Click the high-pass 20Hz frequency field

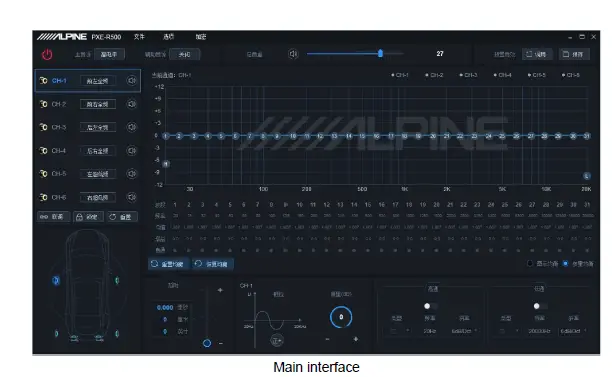430,331
